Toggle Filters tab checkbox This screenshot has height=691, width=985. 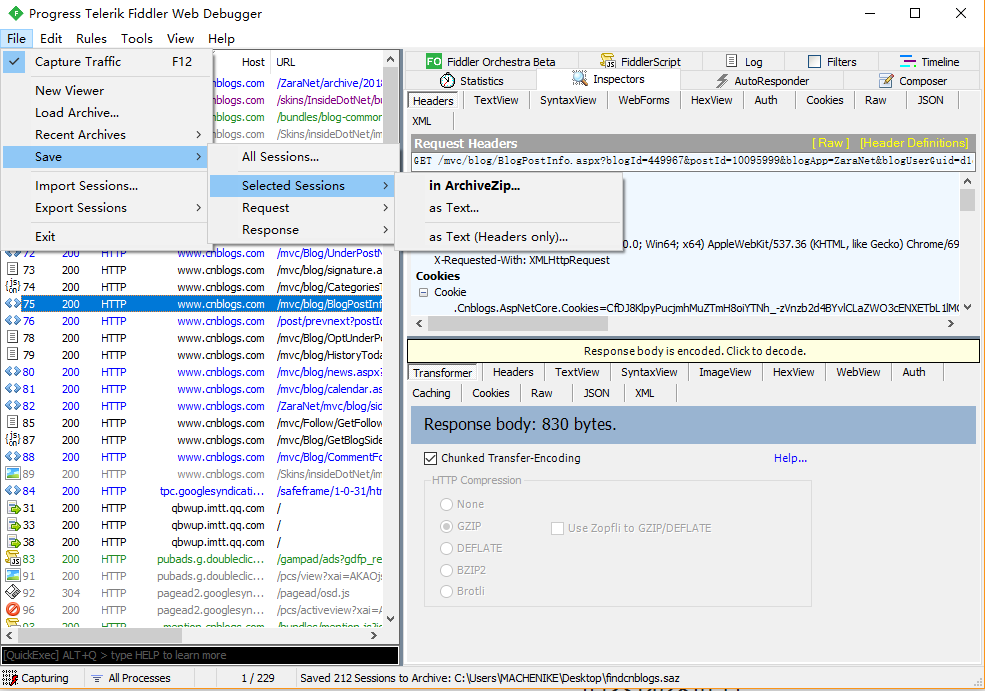click(814, 62)
